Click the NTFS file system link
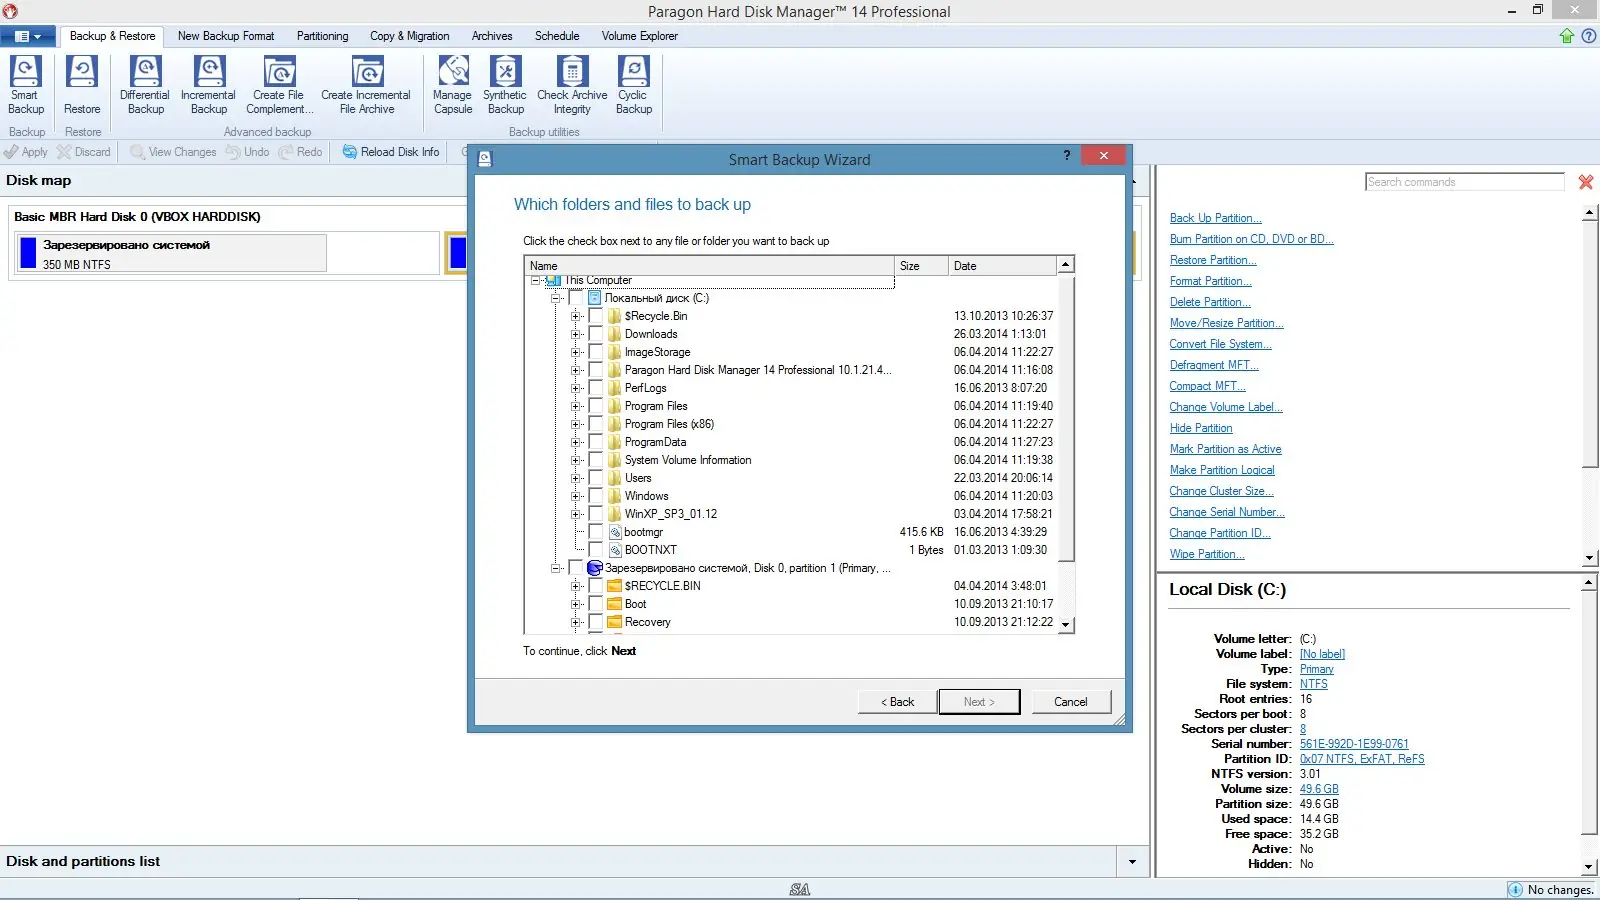 pyautogui.click(x=1313, y=684)
